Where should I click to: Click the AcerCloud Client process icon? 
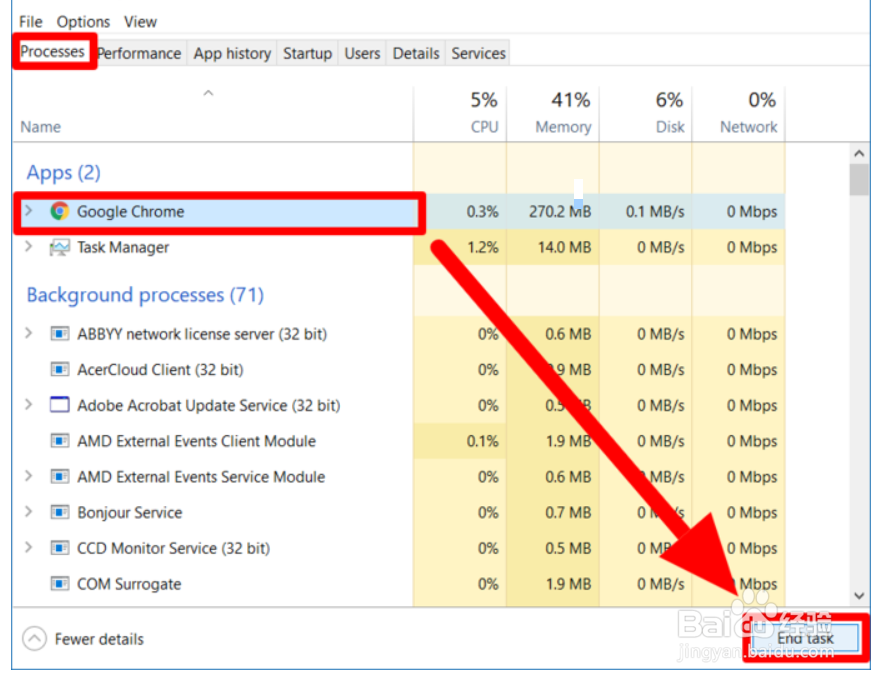[60, 370]
